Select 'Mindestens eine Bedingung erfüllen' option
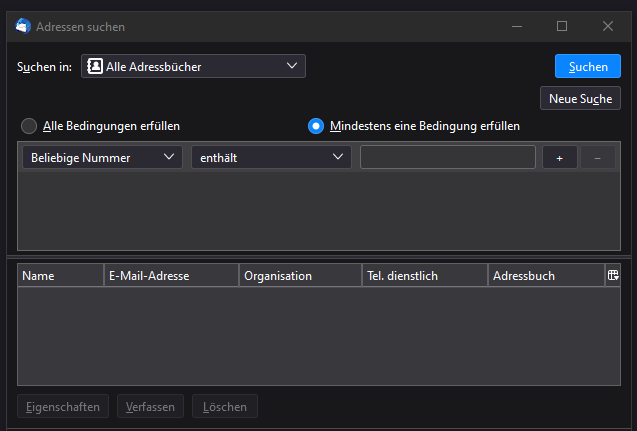Screen dimensions: 637x431 click(x=316, y=126)
